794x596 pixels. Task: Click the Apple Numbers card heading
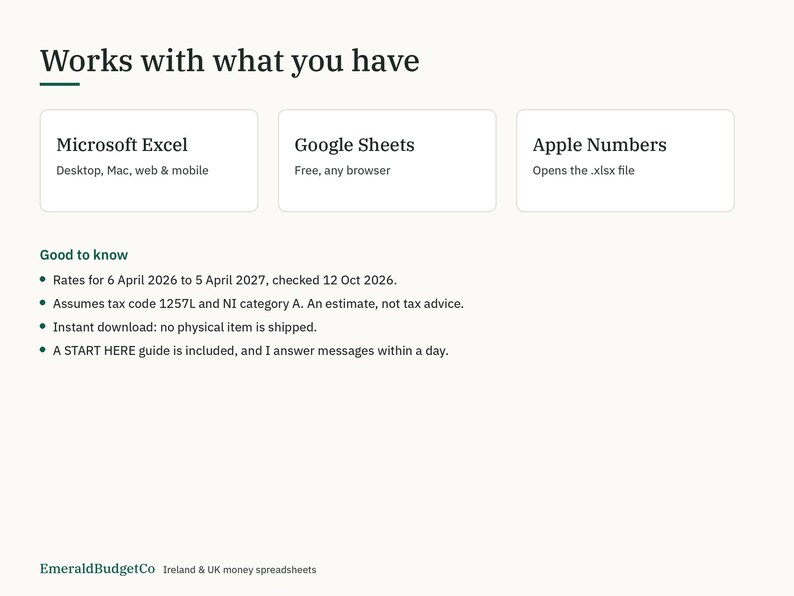click(600, 145)
